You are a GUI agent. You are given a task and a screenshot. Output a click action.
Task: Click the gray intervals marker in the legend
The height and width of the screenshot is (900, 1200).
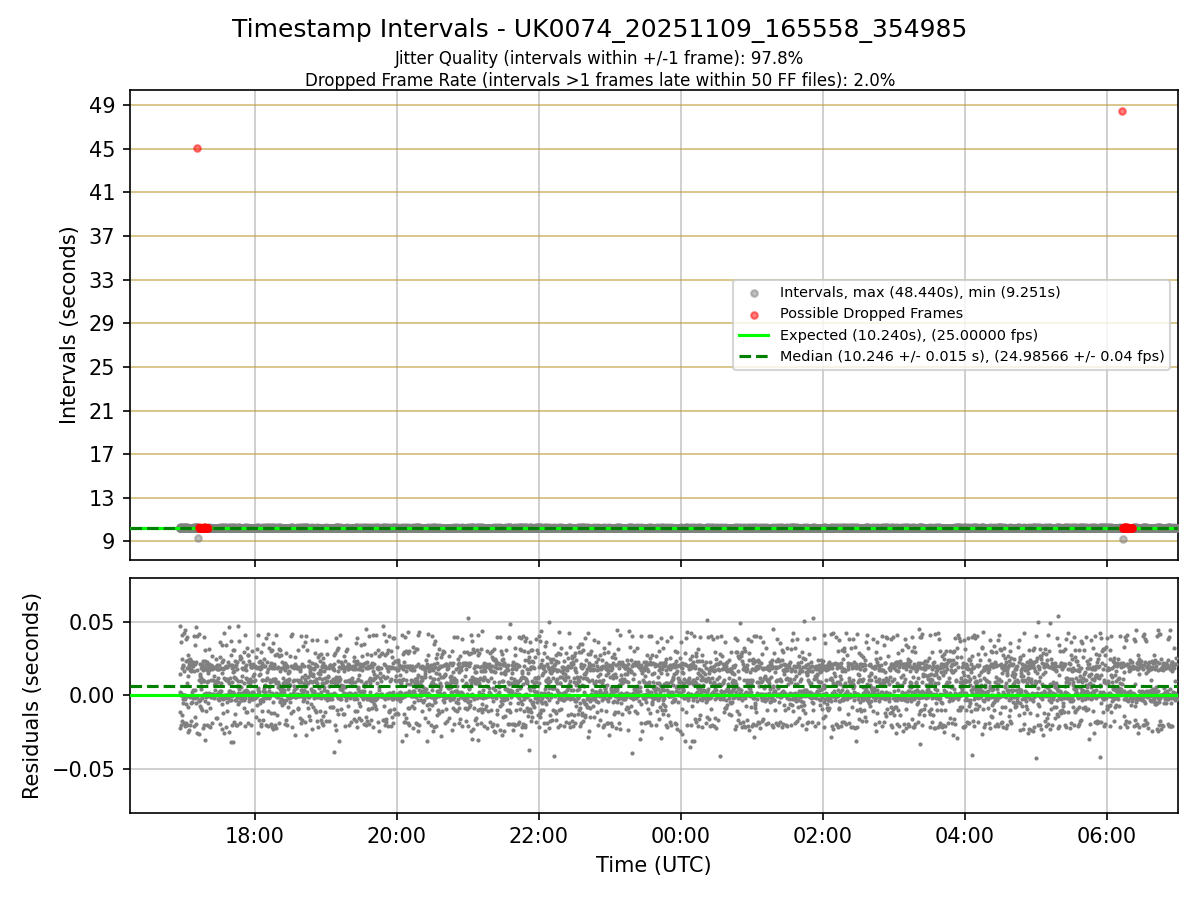coord(755,293)
